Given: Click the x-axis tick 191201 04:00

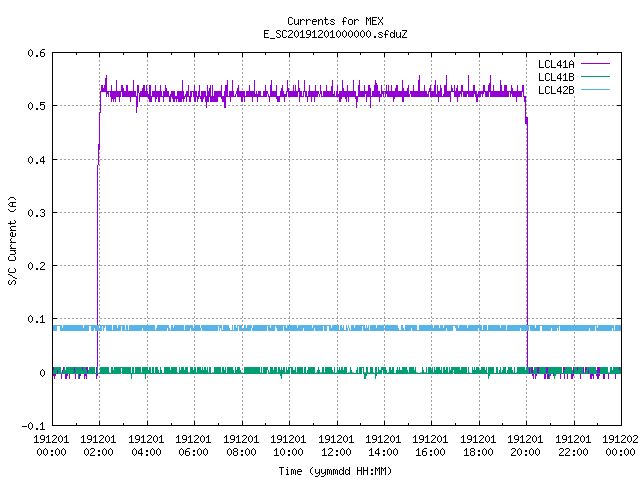Looking at the screenshot, I should 146,446.
